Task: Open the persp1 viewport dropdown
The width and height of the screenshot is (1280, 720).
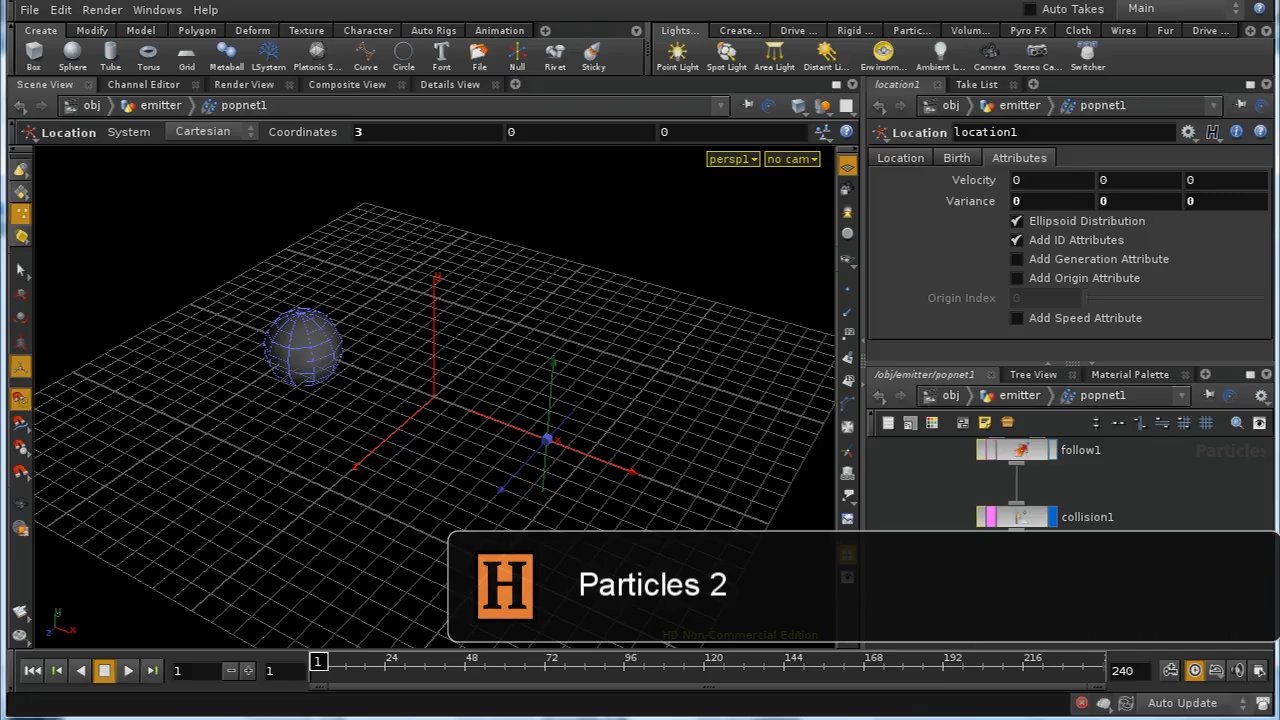Action: coord(733,159)
